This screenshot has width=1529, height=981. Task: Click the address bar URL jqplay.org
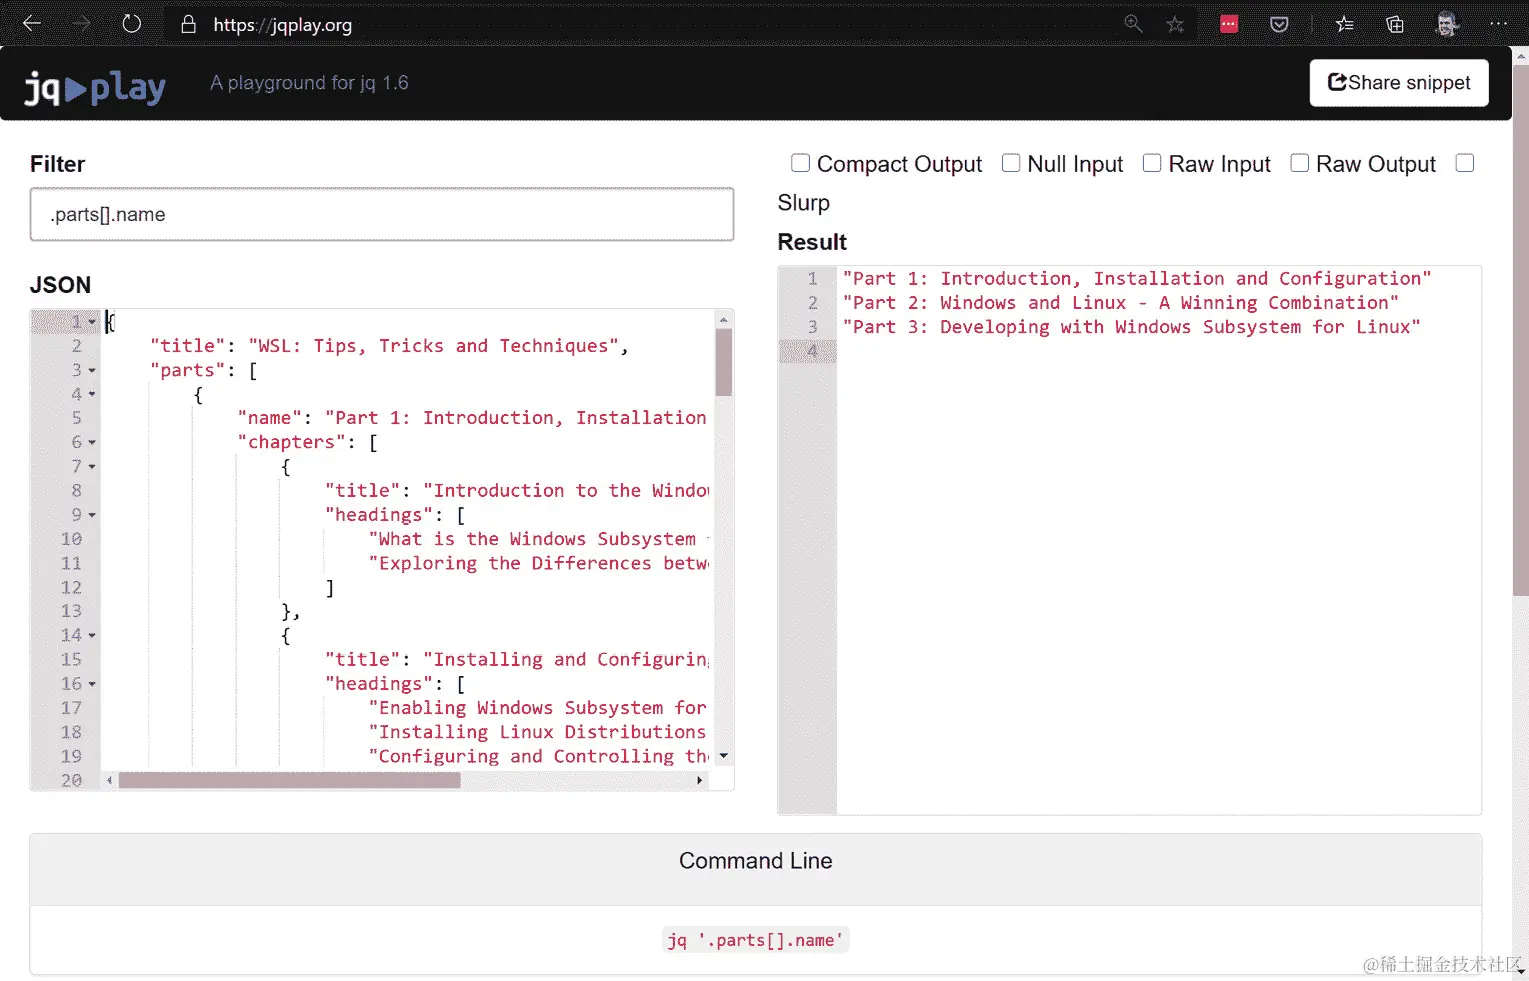coord(282,25)
